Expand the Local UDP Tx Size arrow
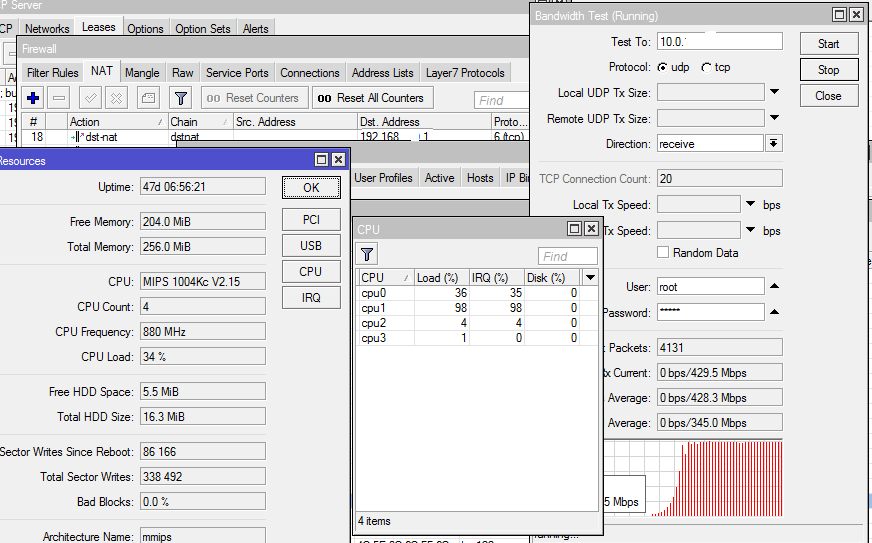Viewport: 872px width, 543px height. pos(774,92)
